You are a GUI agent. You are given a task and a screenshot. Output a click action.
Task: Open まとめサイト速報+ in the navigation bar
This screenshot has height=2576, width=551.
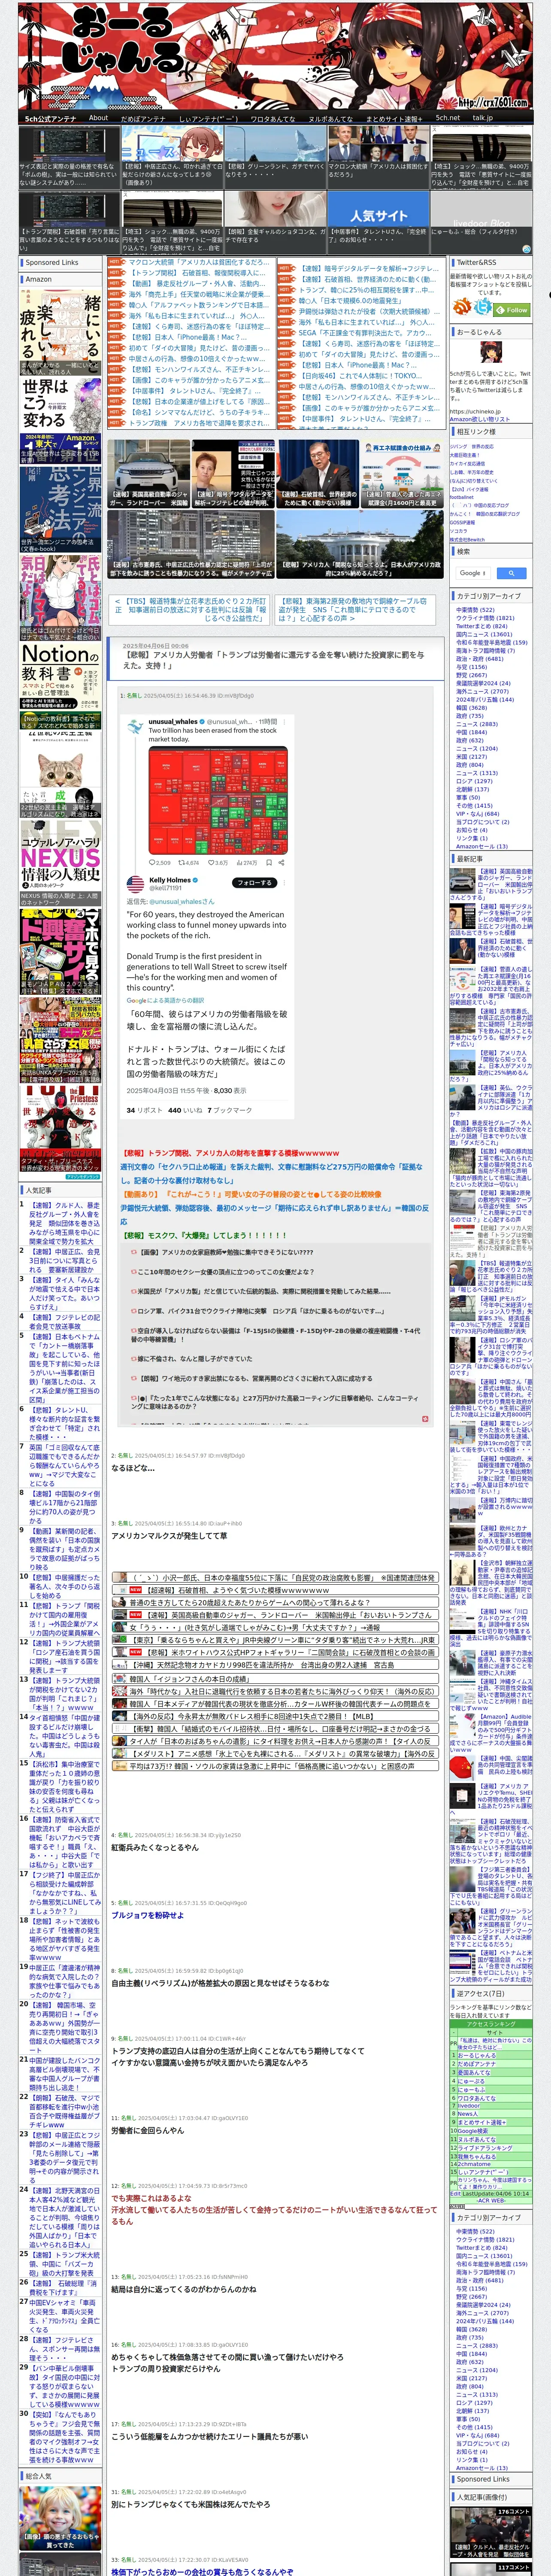pos(393,118)
